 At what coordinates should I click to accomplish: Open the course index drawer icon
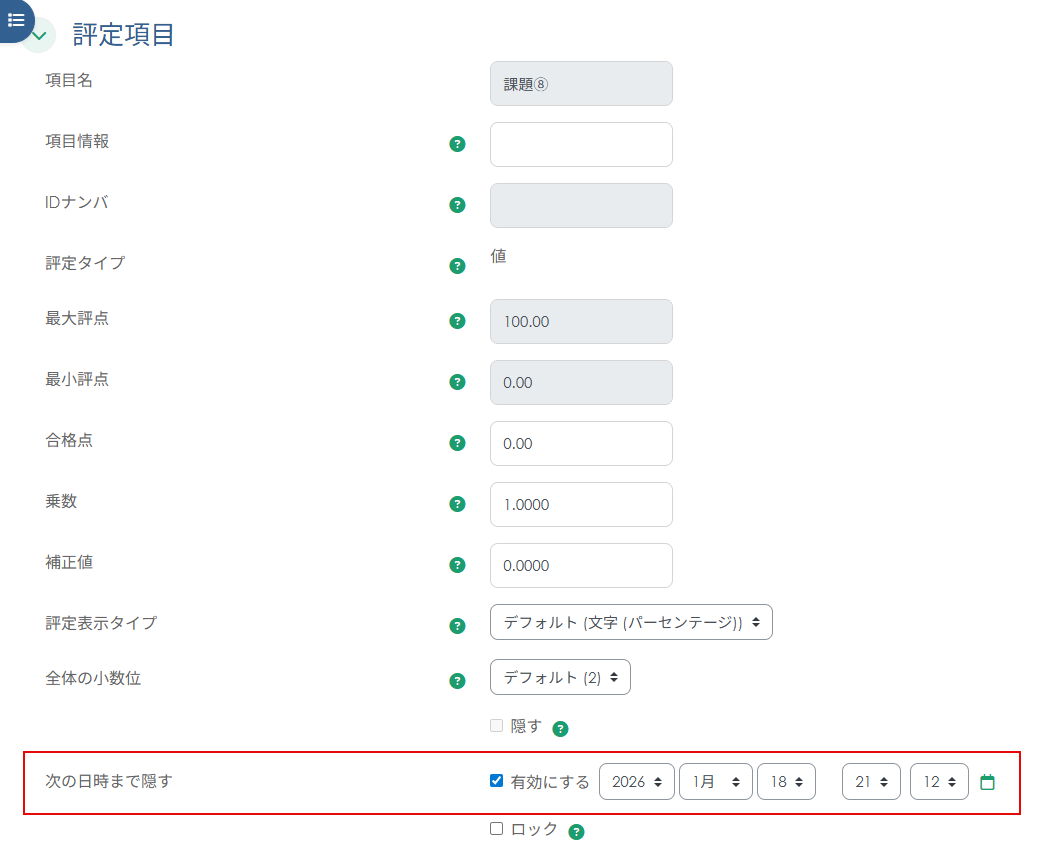16,20
